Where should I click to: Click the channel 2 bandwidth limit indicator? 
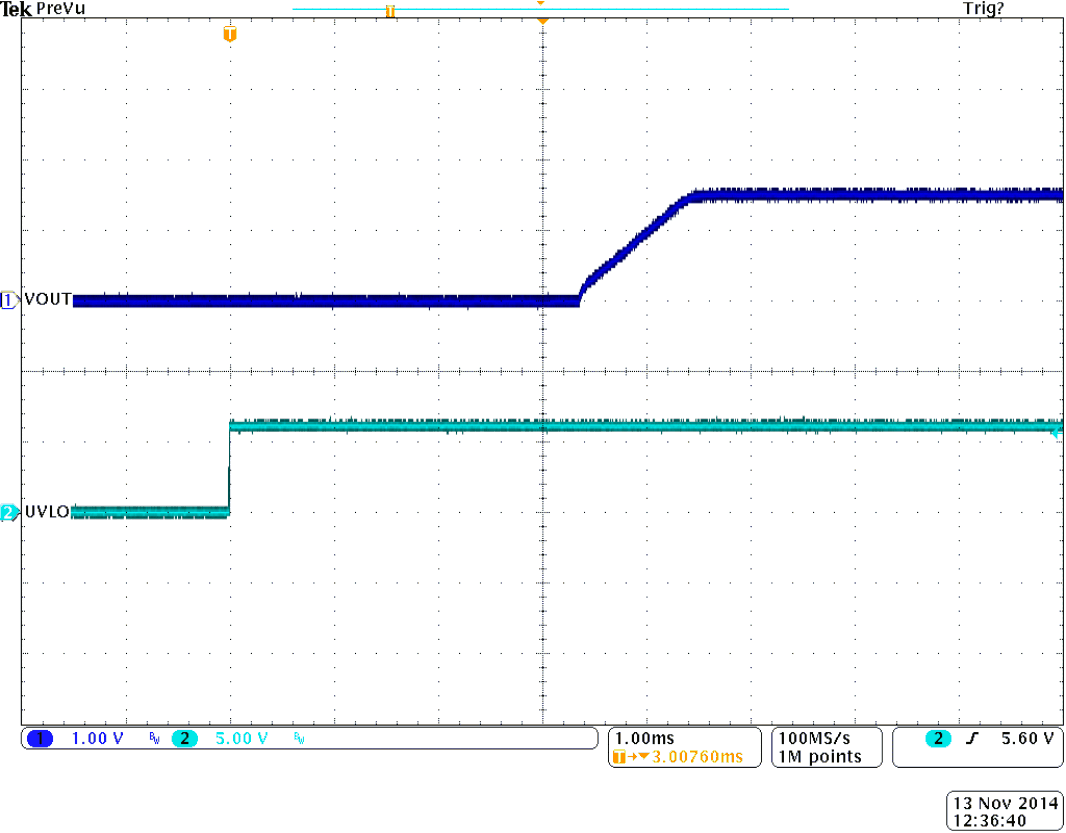[x=298, y=739]
